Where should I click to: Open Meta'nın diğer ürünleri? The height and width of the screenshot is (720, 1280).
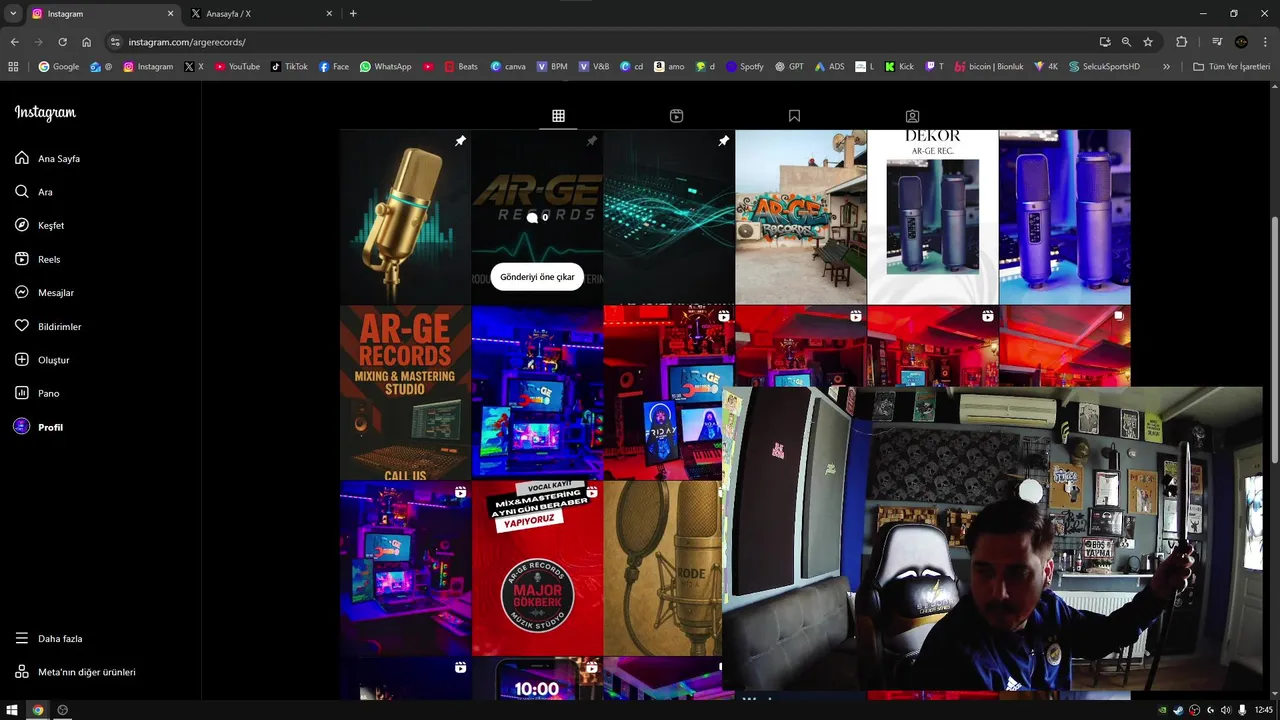(x=75, y=672)
